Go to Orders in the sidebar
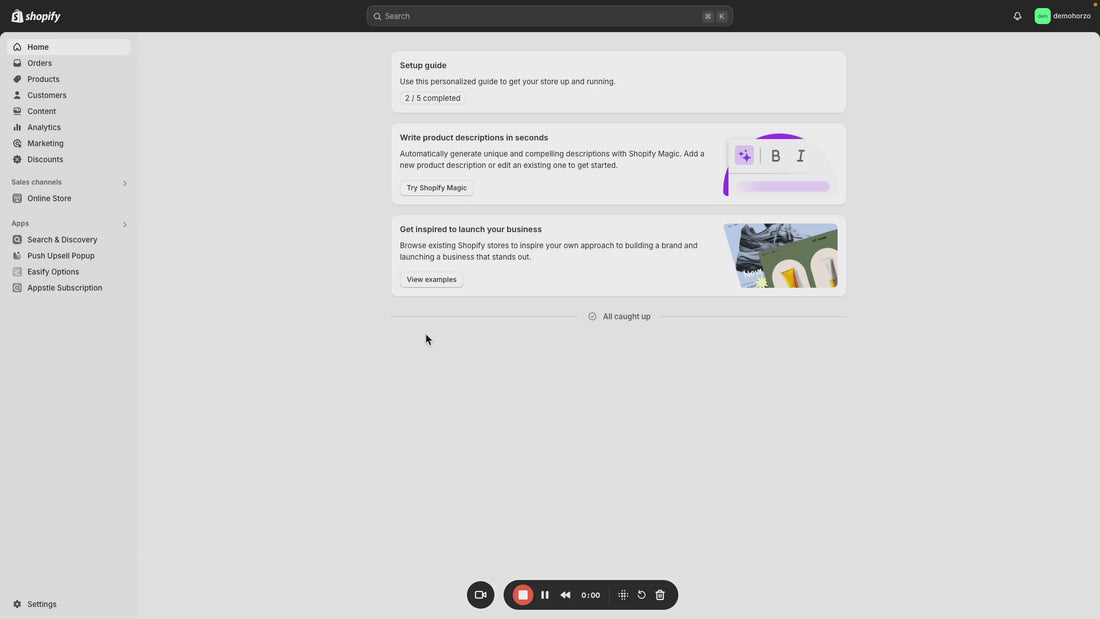 tap(39, 63)
